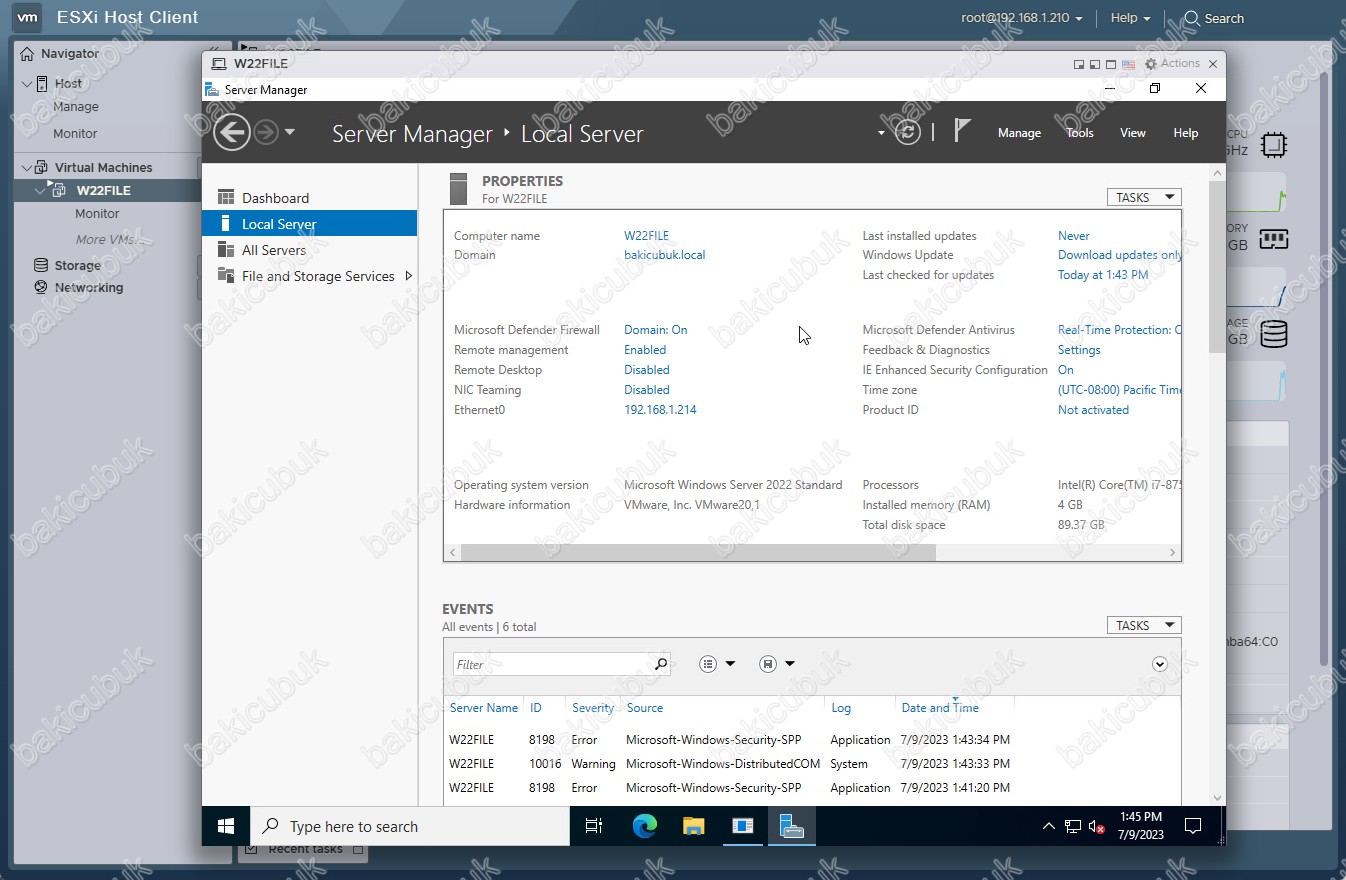Screen dimensions: 1346x880
Task: Click Today at 1:43 PM link
Action: (1103, 275)
